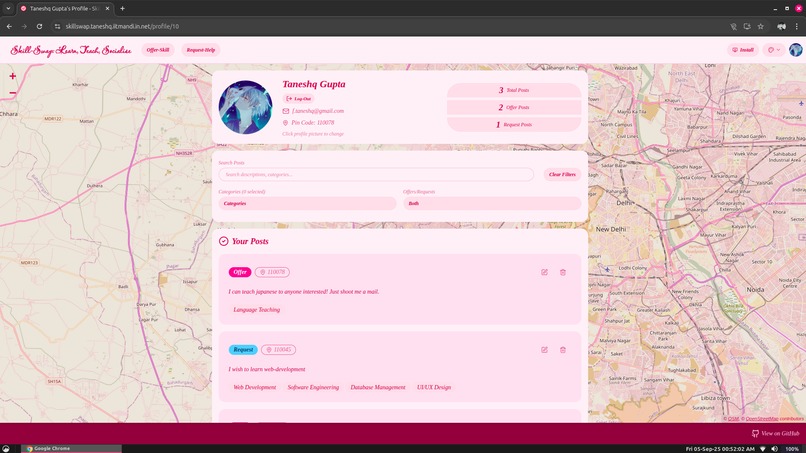The width and height of the screenshot is (806, 453).
Task: Open the Offers/Requests Both dropdown
Action: tap(492, 204)
